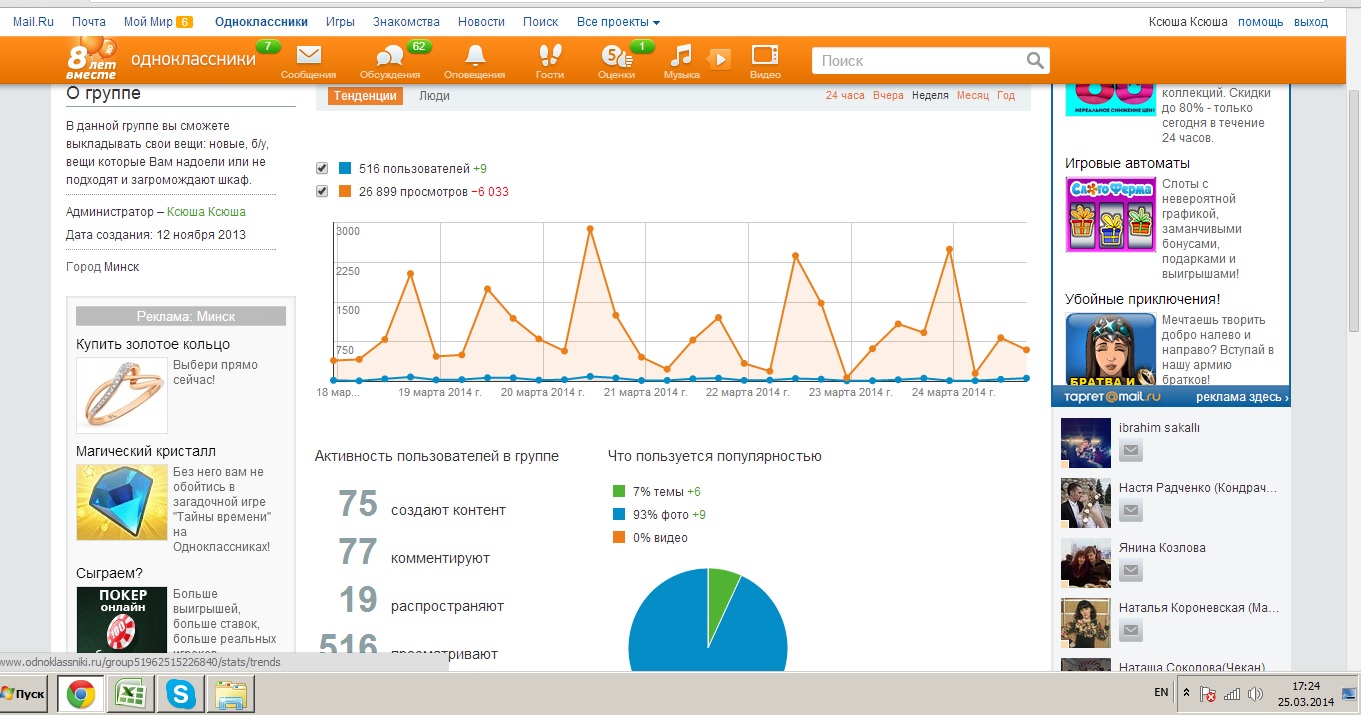
Task: Open the Игровые автоматы slots ad image
Action: (x=1110, y=215)
